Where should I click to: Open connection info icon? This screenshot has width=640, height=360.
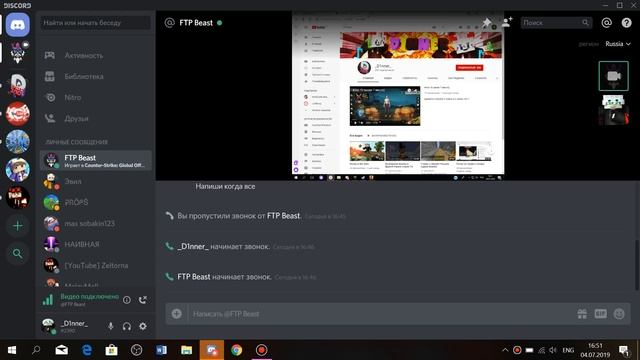click(x=127, y=300)
